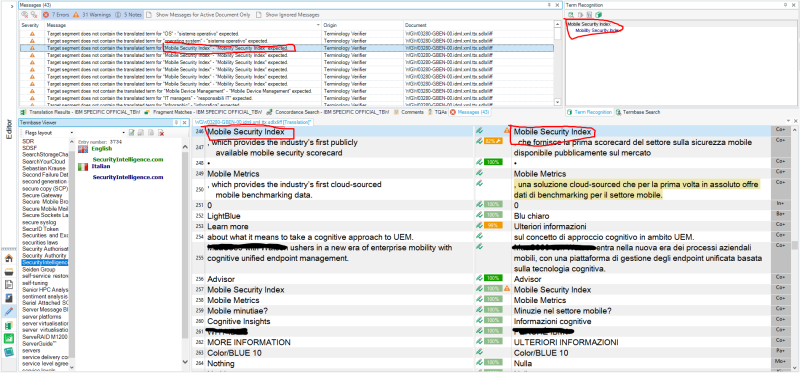Switch to the Editor view pencil icon

9,311
